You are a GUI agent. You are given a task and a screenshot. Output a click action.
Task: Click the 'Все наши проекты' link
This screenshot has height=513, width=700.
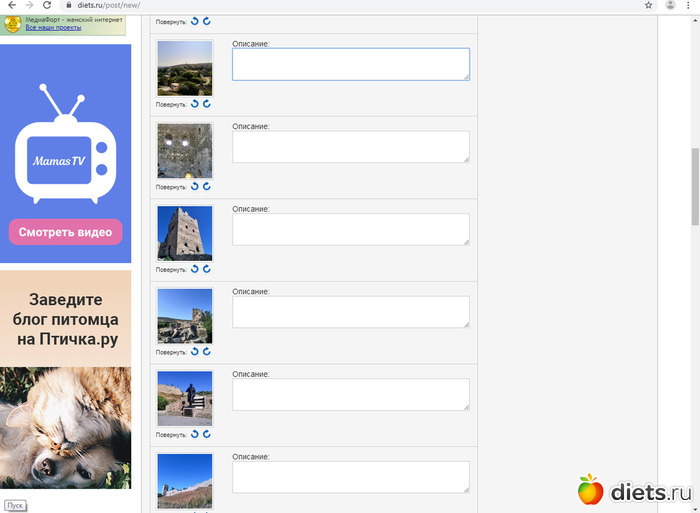pyautogui.click(x=54, y=28)
